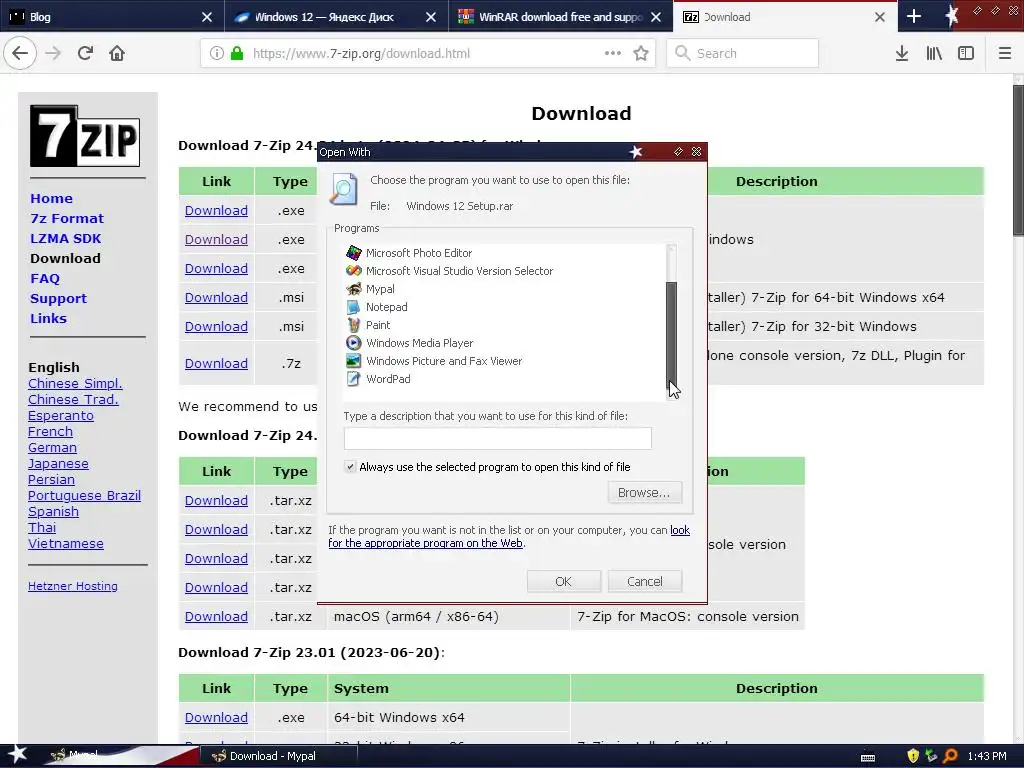Image resolution: width=1024 pixels, height=768 pixels.
Task: Click the browser forward arrow
Action: point(53,53)
